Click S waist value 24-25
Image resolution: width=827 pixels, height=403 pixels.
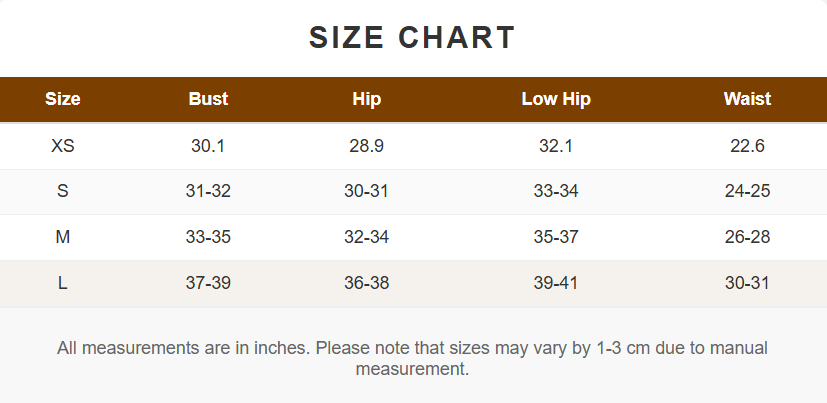747,191
